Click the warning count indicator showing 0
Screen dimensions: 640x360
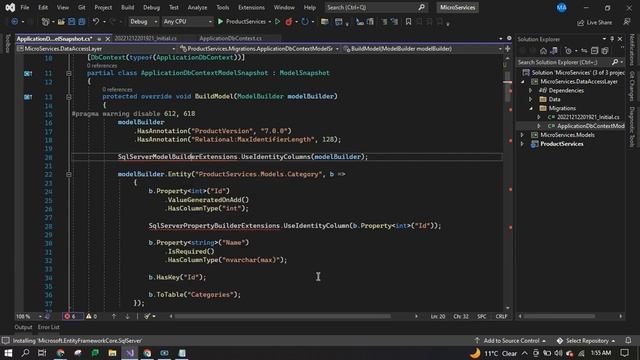91,316
